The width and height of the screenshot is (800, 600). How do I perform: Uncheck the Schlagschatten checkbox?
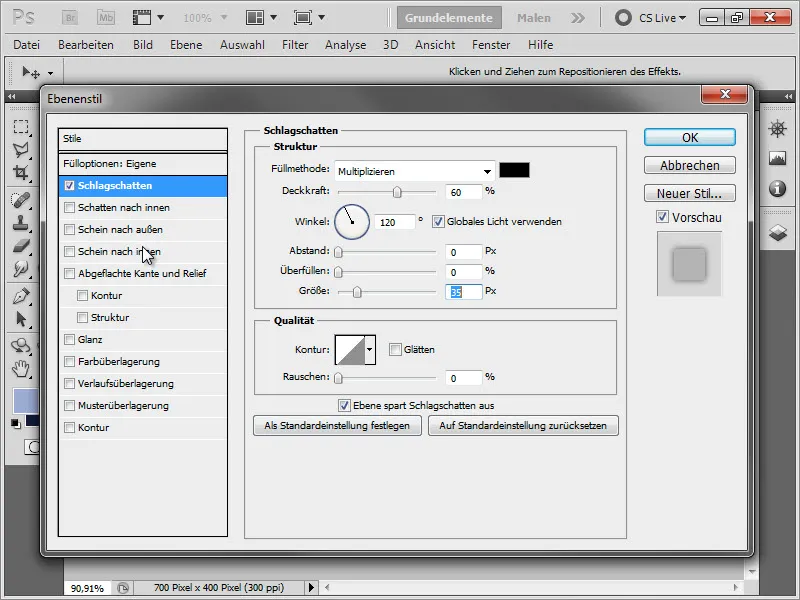click(x=69, y=186)
